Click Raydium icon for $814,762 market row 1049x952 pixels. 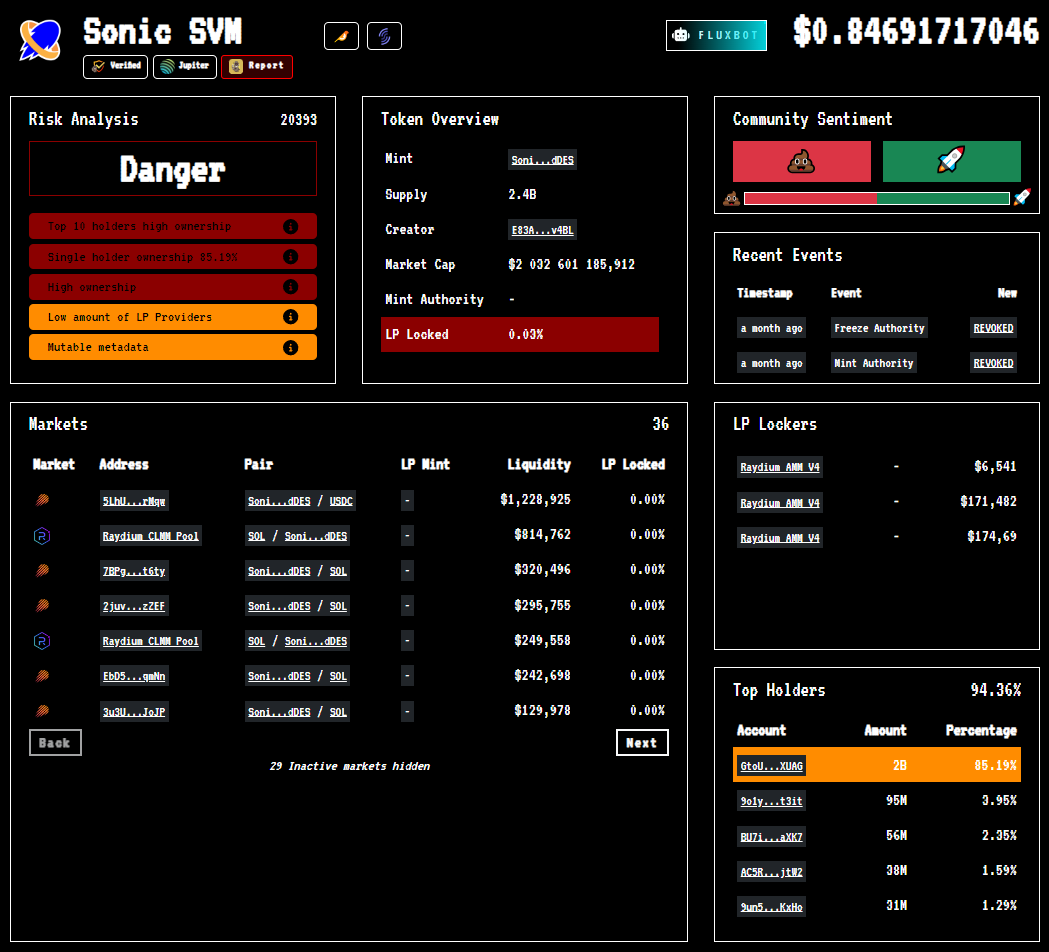pyautogui.click(x=42, y=536)
